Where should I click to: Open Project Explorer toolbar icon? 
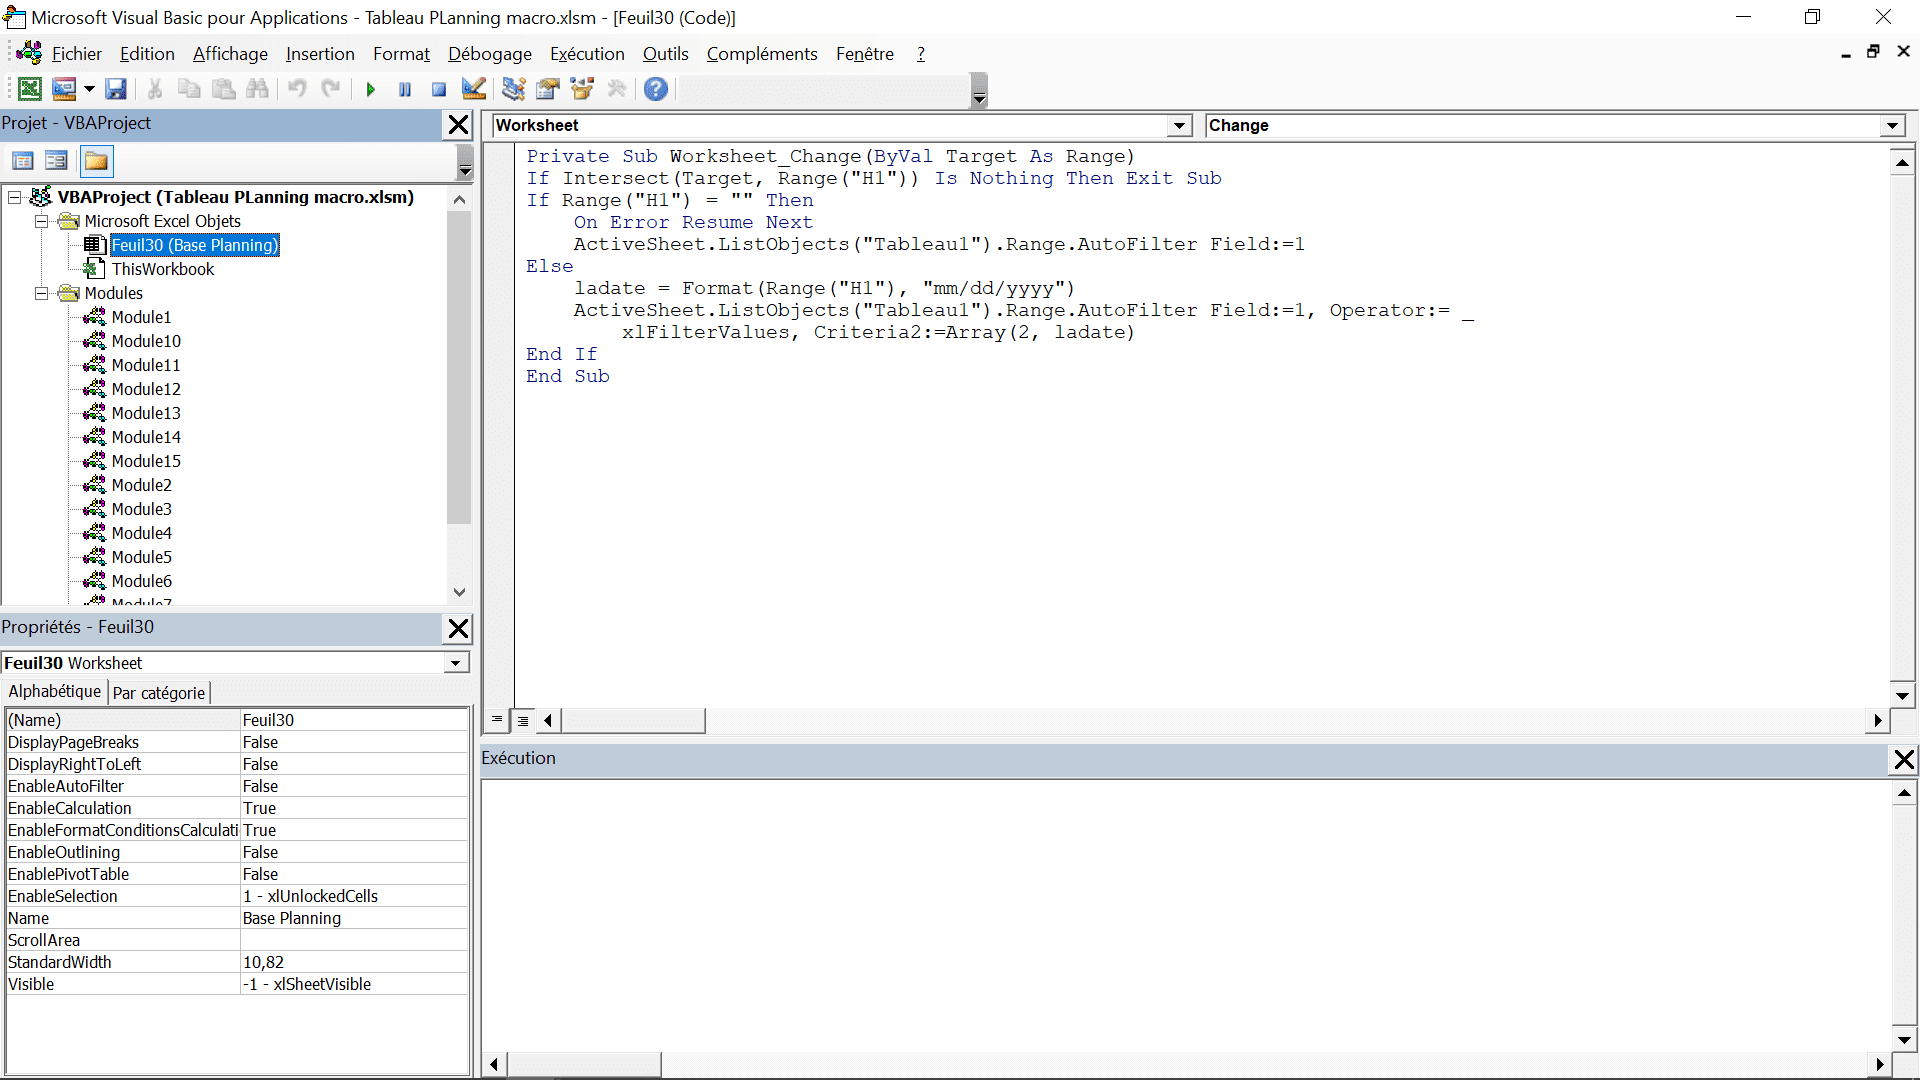click(513, 89)
